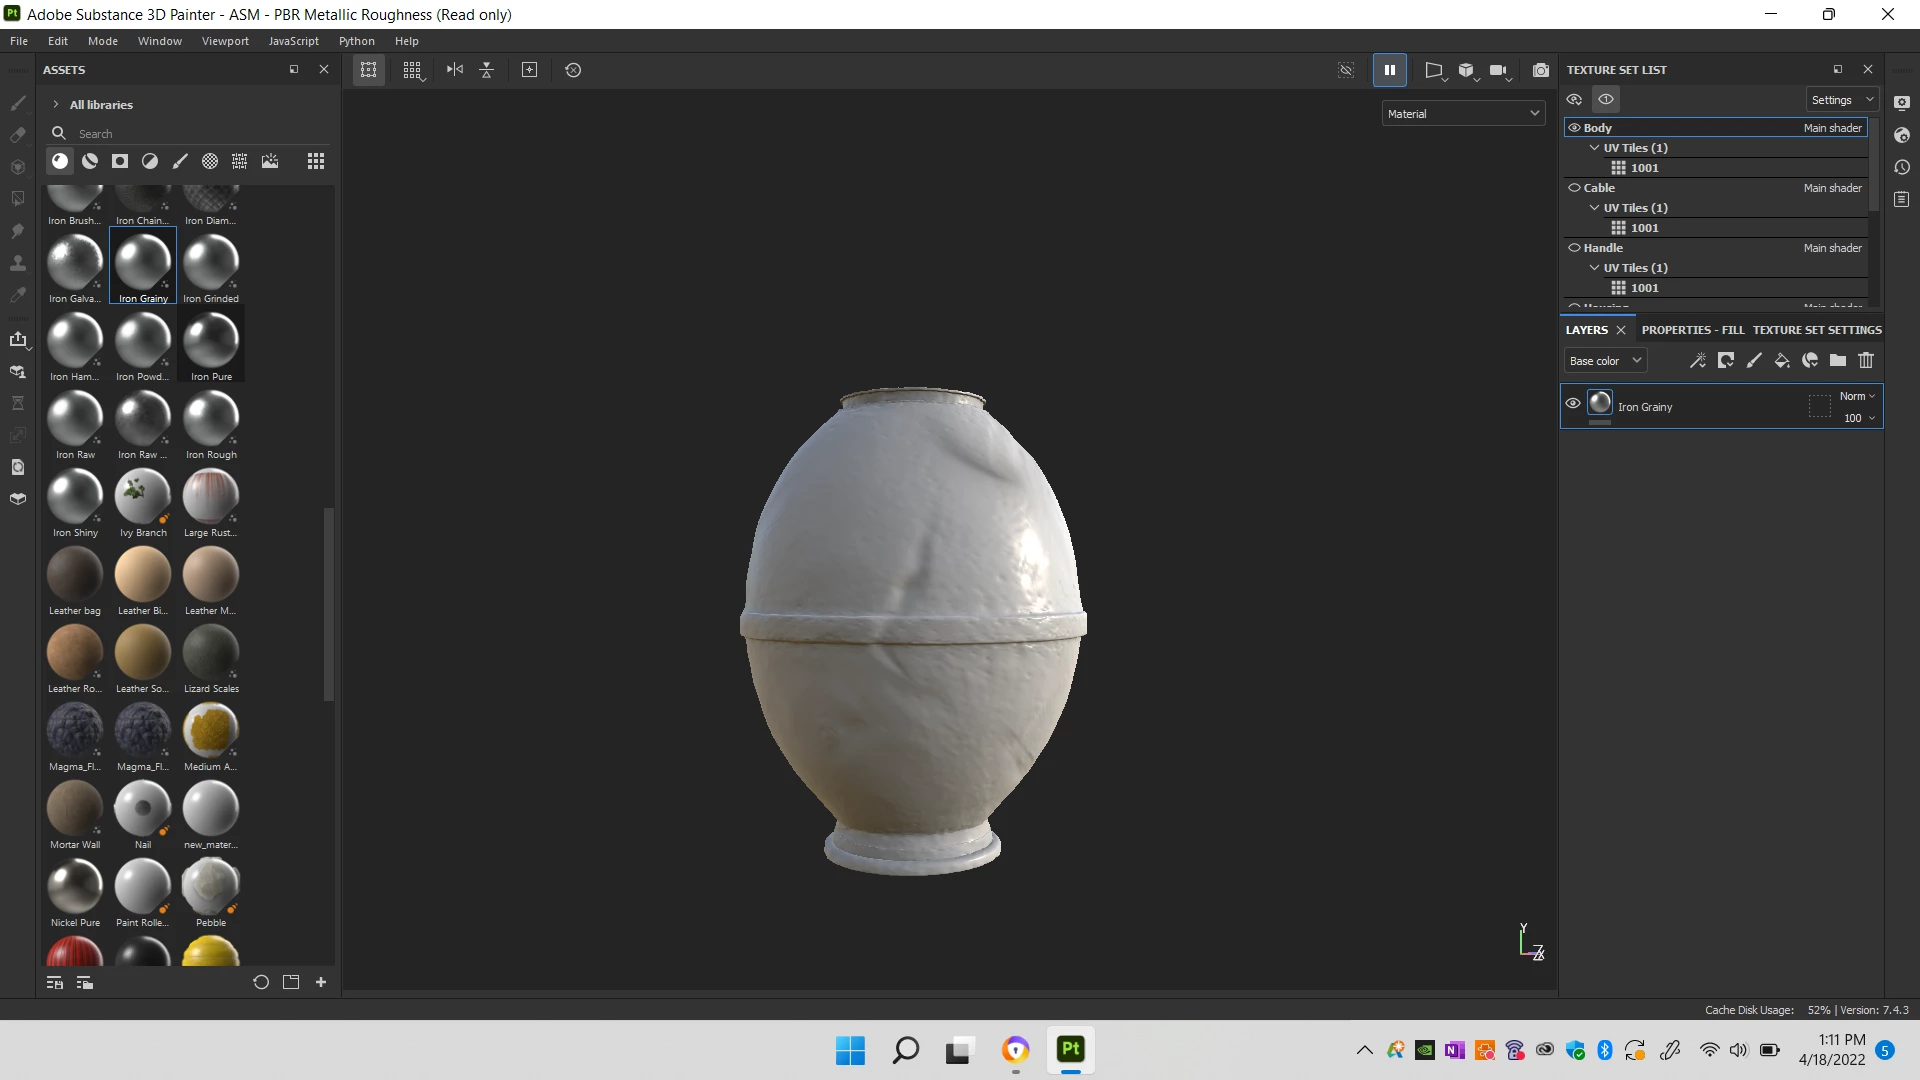
Task: Open Texture Set List Settings button
Action: pos(1842,100)
